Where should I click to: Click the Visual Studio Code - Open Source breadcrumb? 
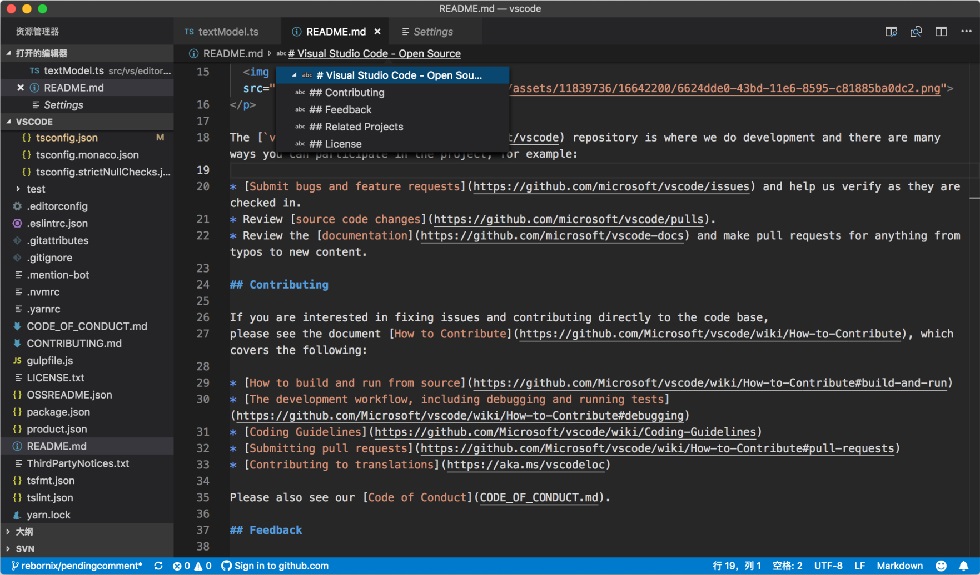(x=374, y=54)
